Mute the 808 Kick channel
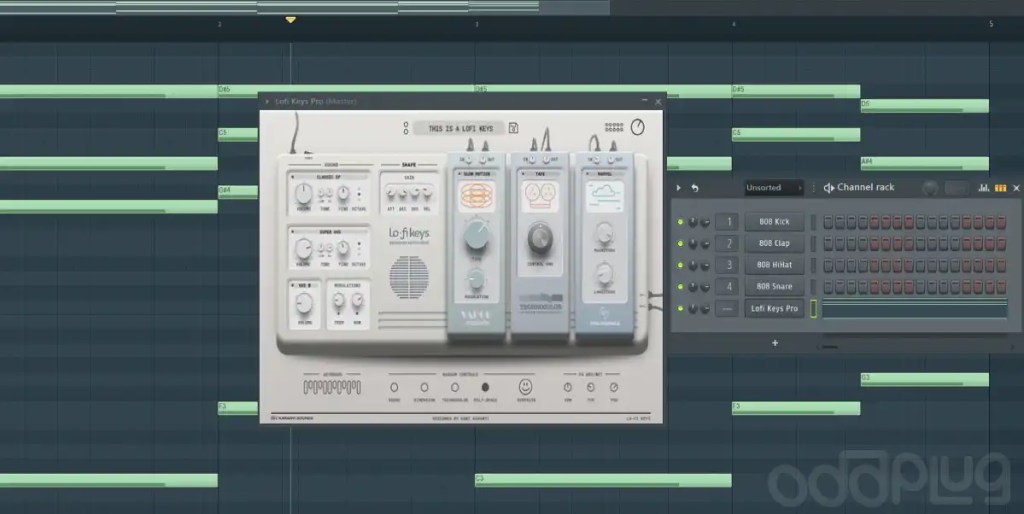 [x=680, y=223]
